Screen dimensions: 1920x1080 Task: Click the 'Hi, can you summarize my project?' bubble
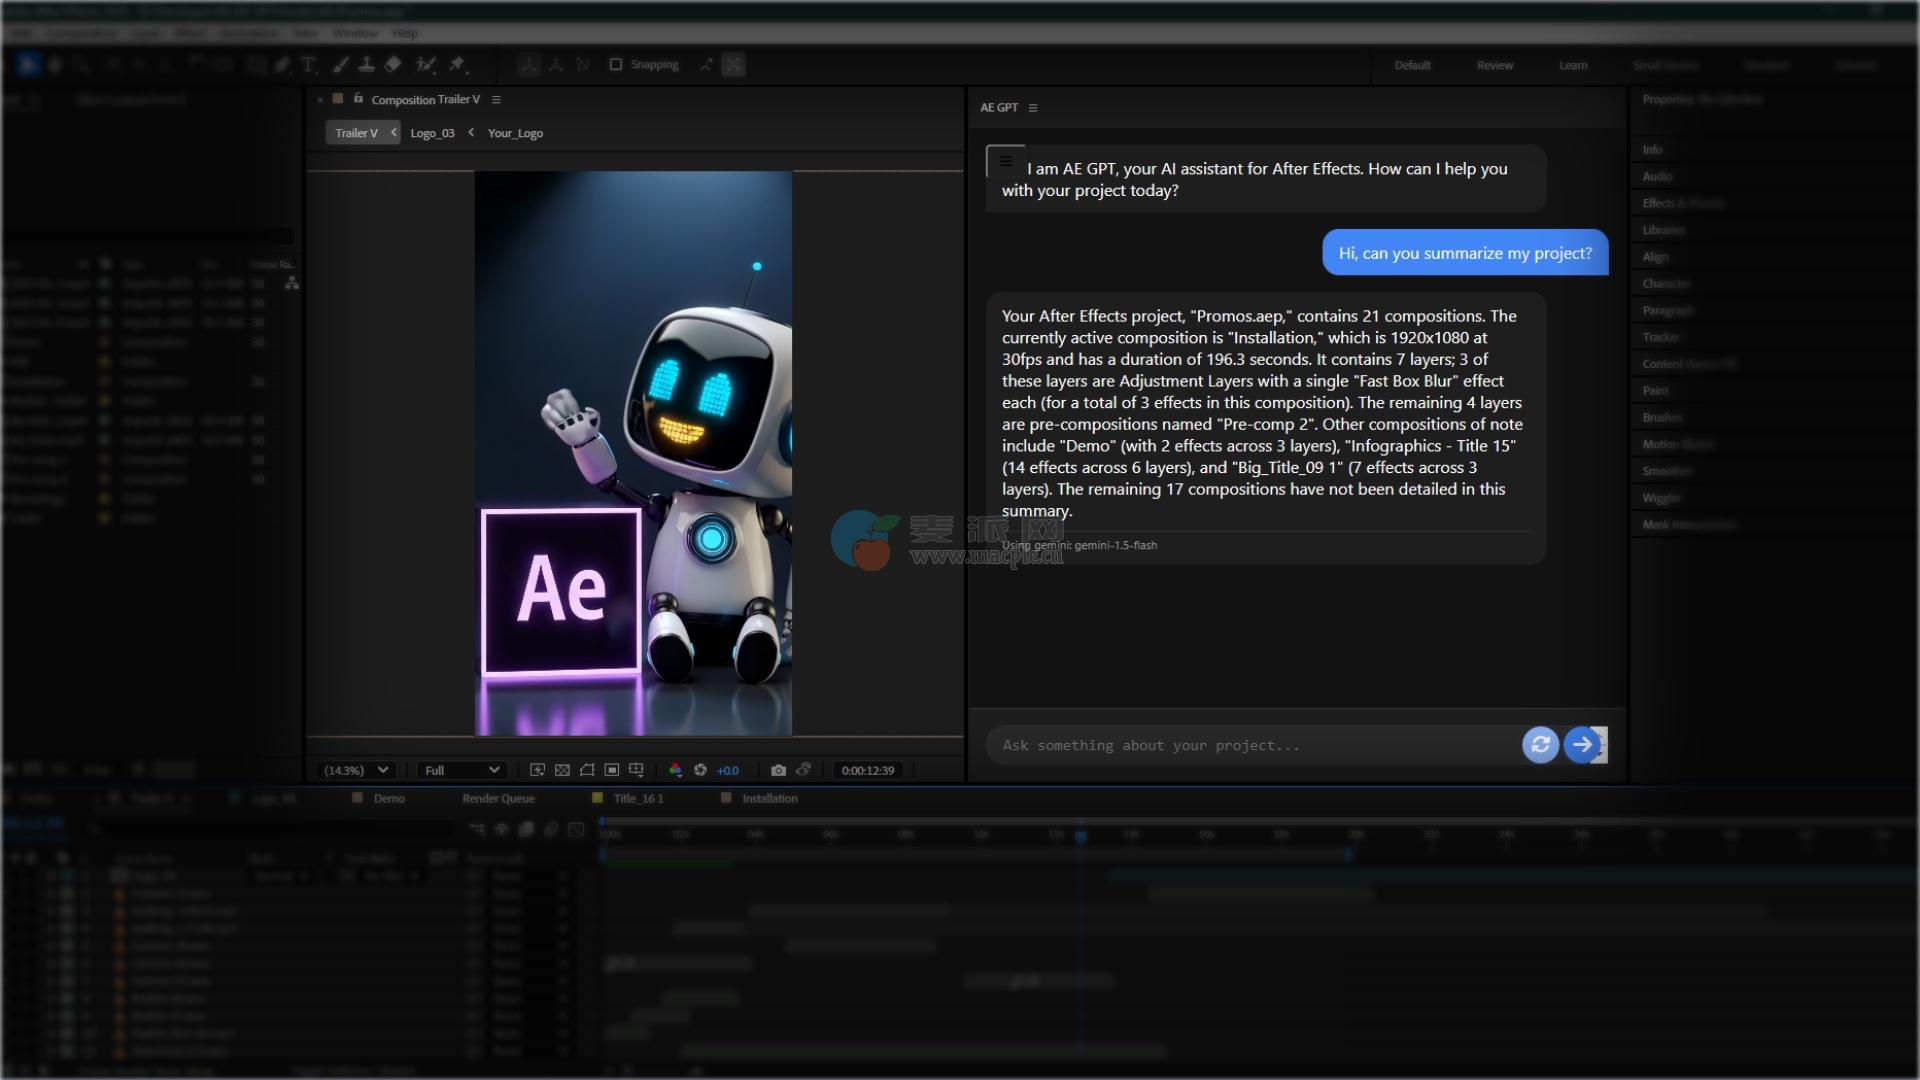coord(1465,253)
